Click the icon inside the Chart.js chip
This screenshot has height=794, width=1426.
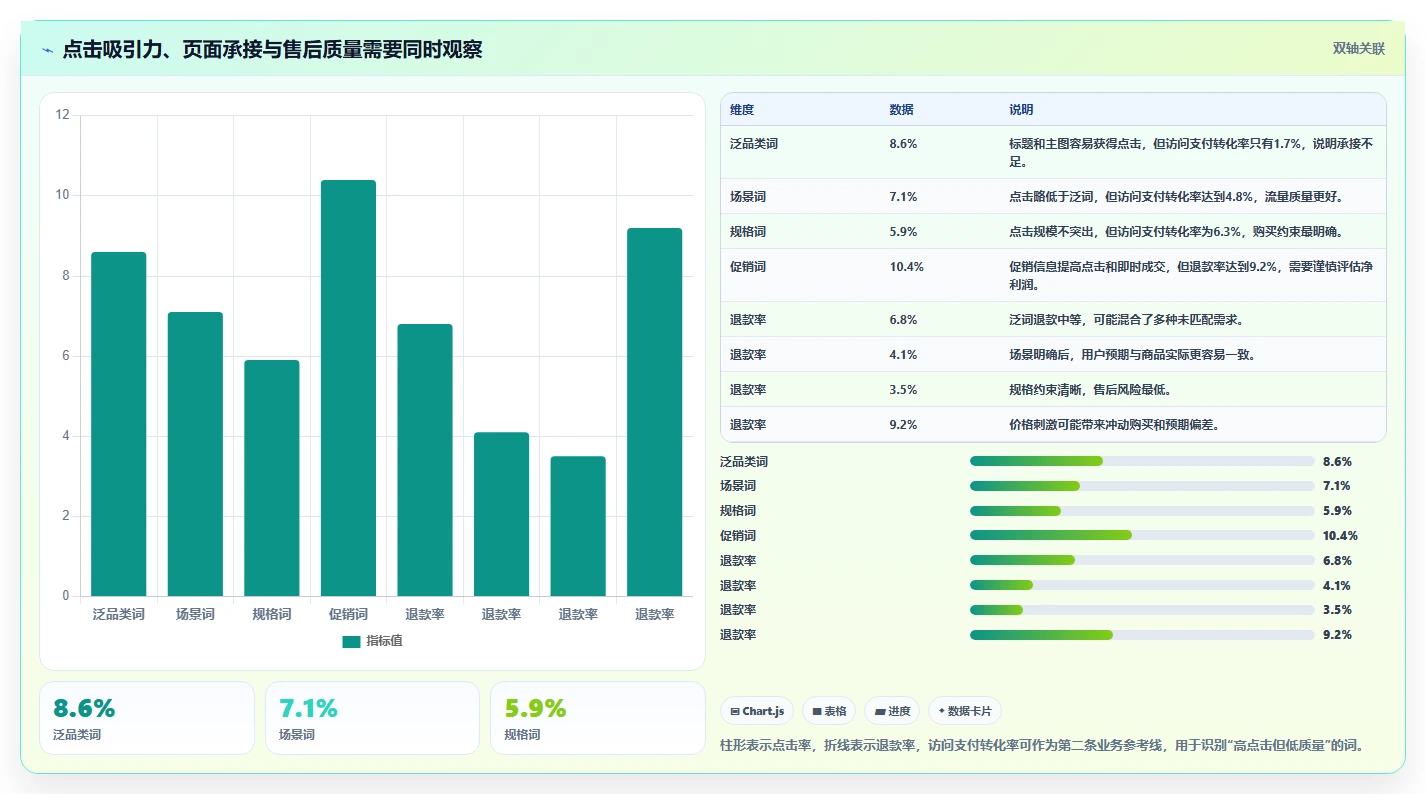click(x=735, y=712)
